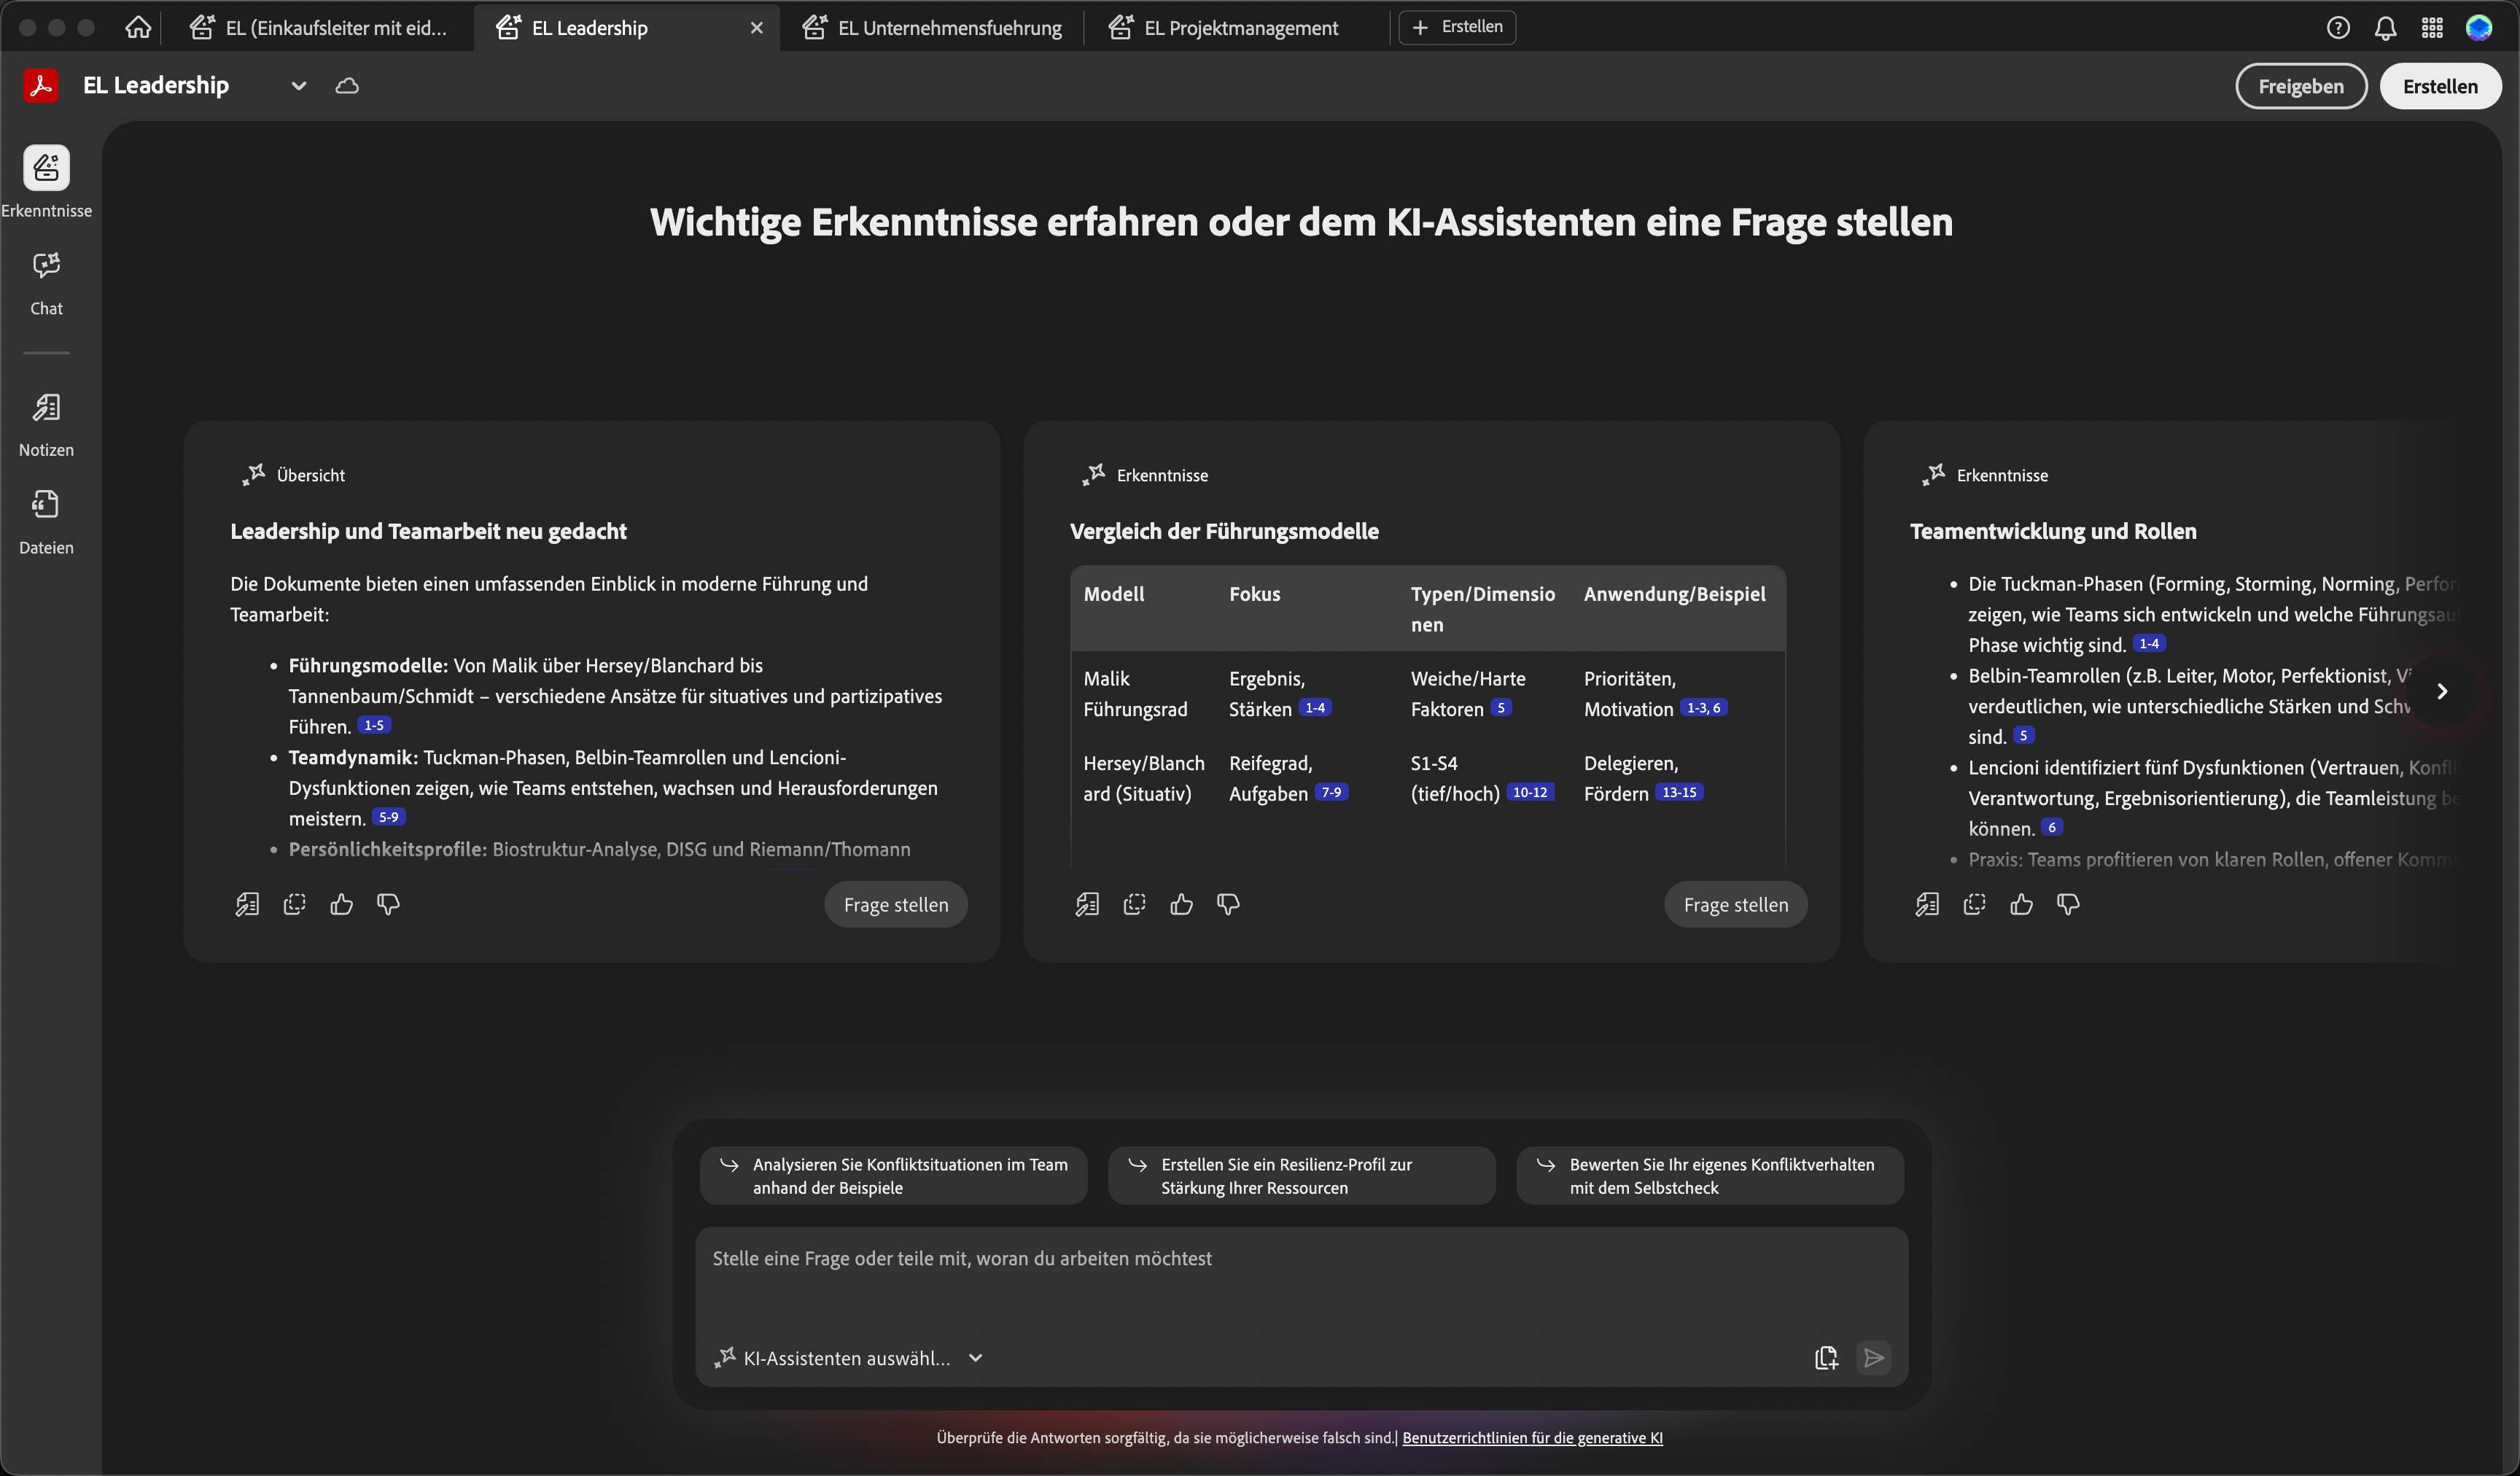Click into the question prompt input field
This screenshot has height=1476, width=2520.
point(1300,1270)
